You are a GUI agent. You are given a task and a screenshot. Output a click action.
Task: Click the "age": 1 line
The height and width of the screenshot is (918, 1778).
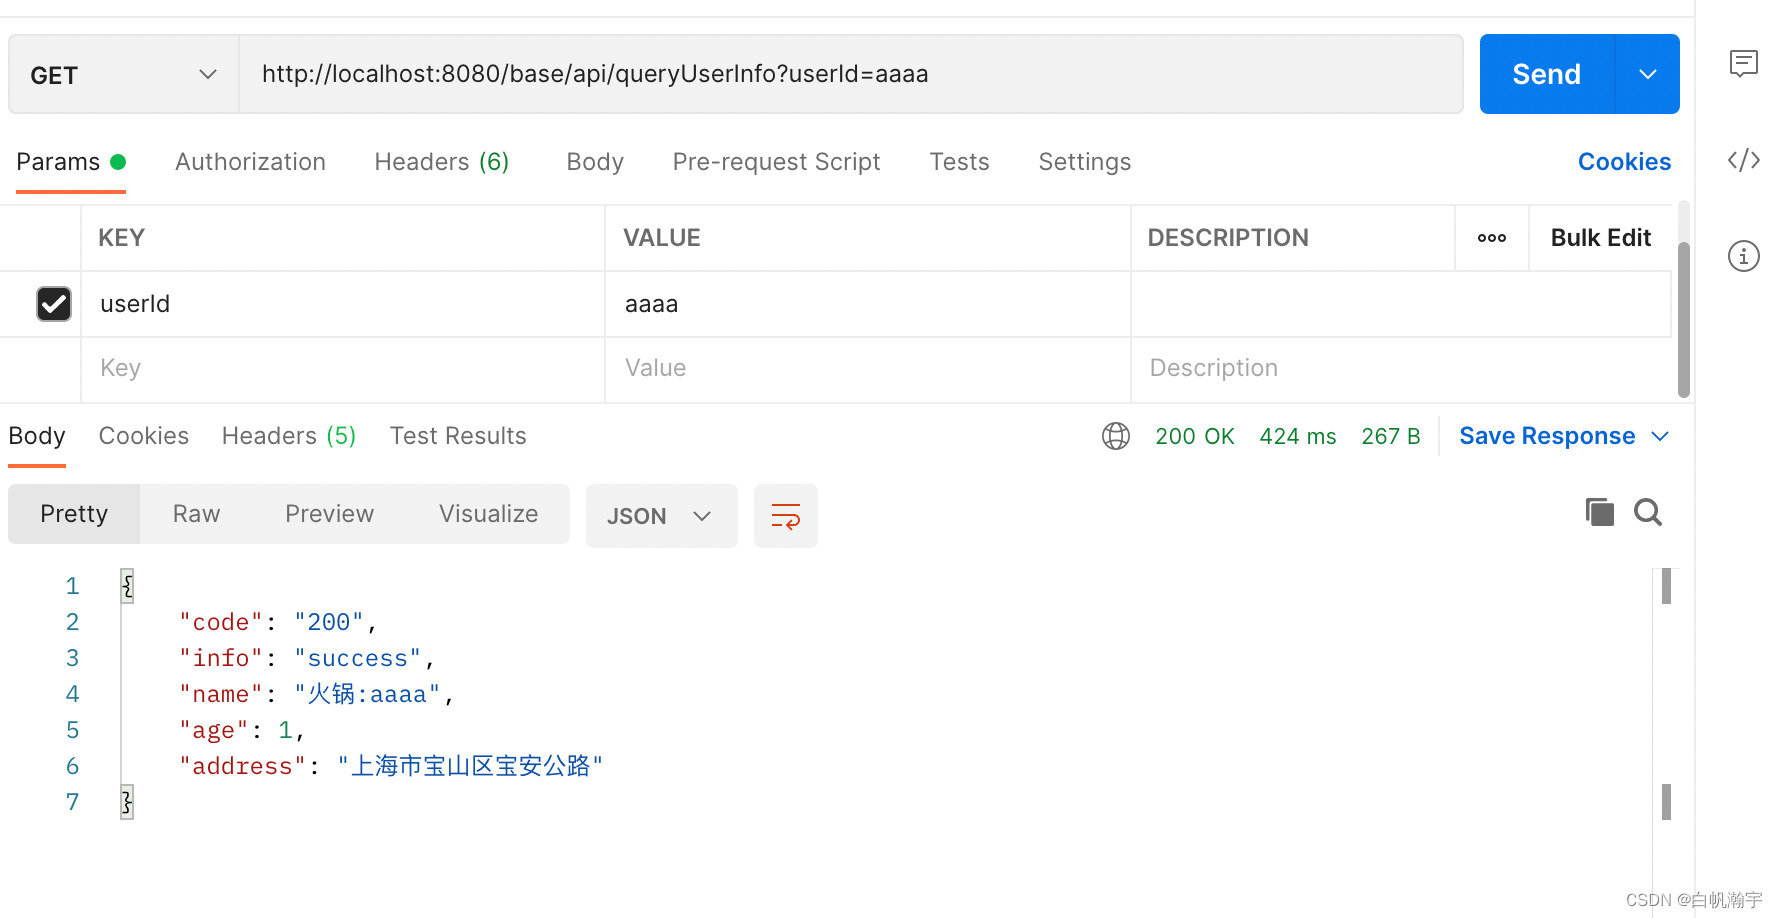[241, 730]
